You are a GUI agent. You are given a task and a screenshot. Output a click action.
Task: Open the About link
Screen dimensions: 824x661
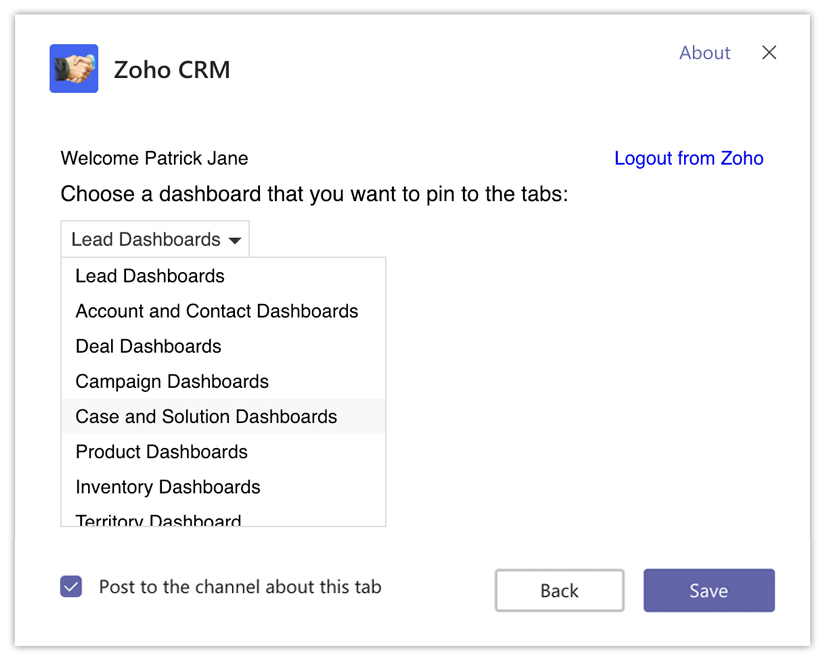coord(705,53)
